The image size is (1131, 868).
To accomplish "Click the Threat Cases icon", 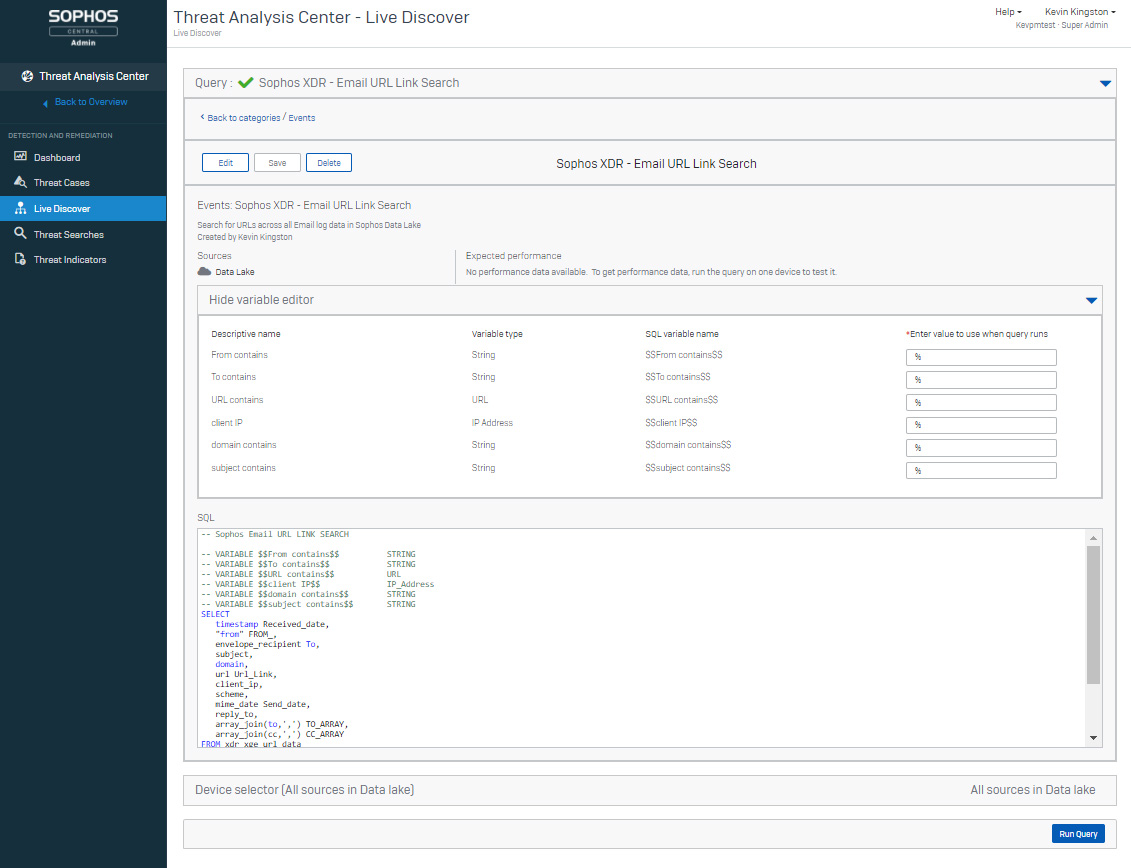I will [x=20, y=183].
